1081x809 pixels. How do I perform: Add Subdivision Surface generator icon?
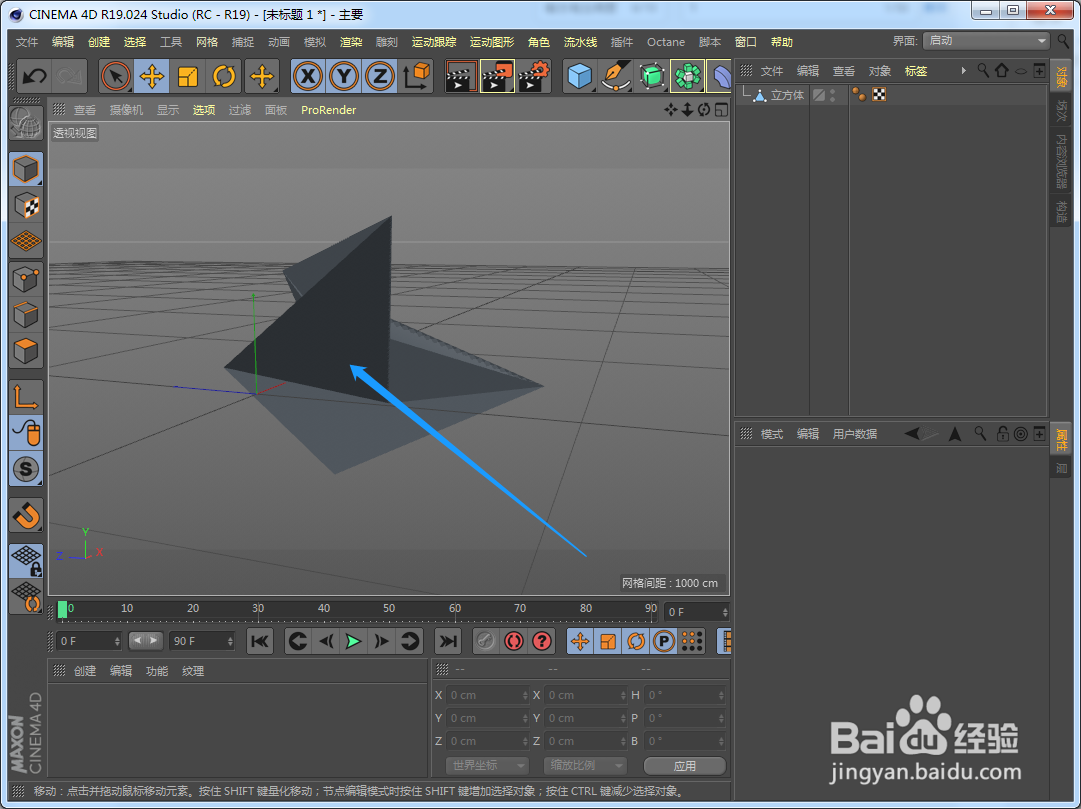pyautogui.click(x=651, y=77)
